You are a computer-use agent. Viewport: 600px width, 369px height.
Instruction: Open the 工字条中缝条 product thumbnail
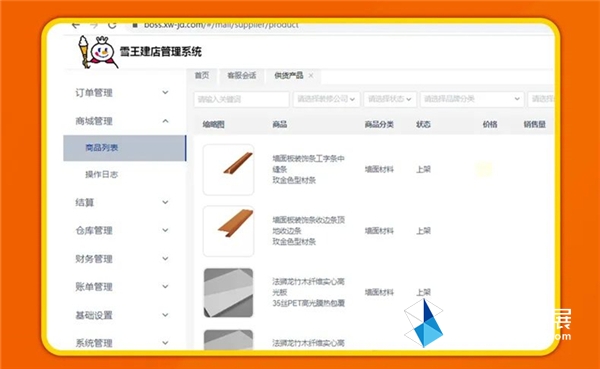tap(228, 170)
